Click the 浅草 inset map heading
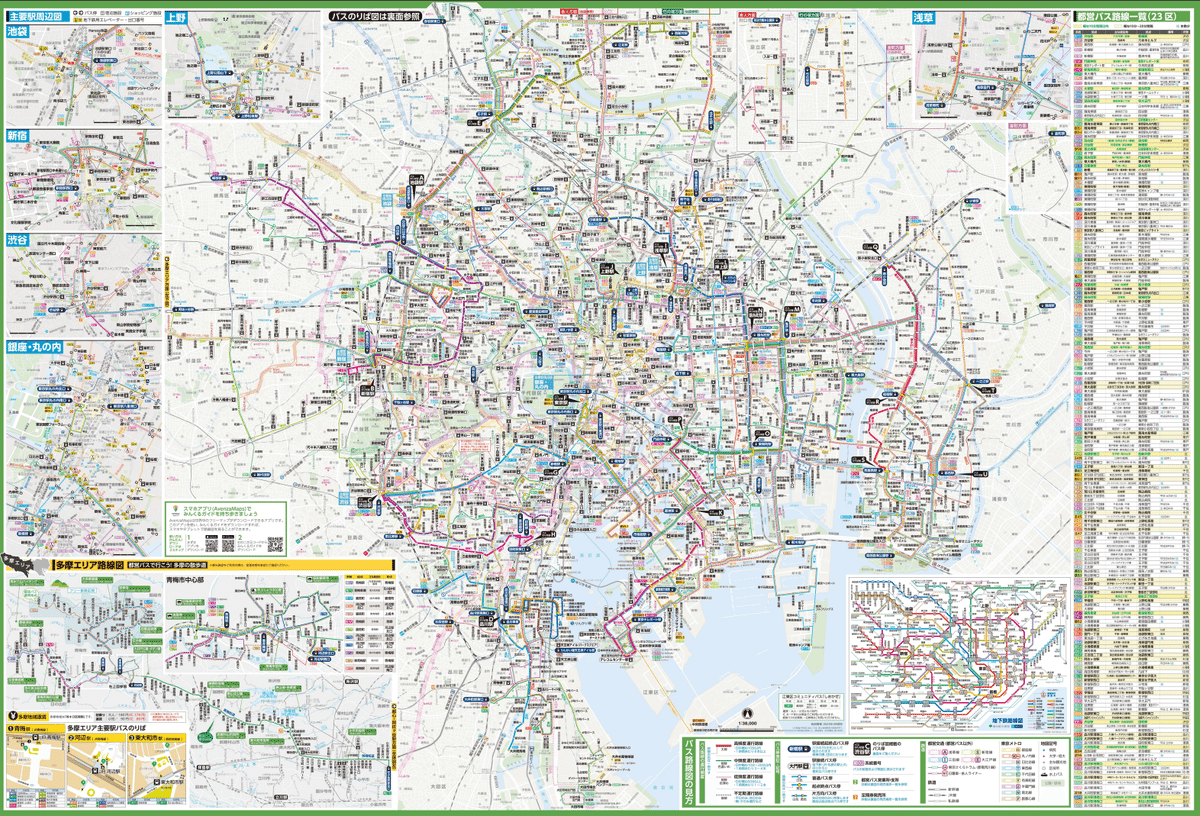The image size is (1200, 816). click(926, 18)
